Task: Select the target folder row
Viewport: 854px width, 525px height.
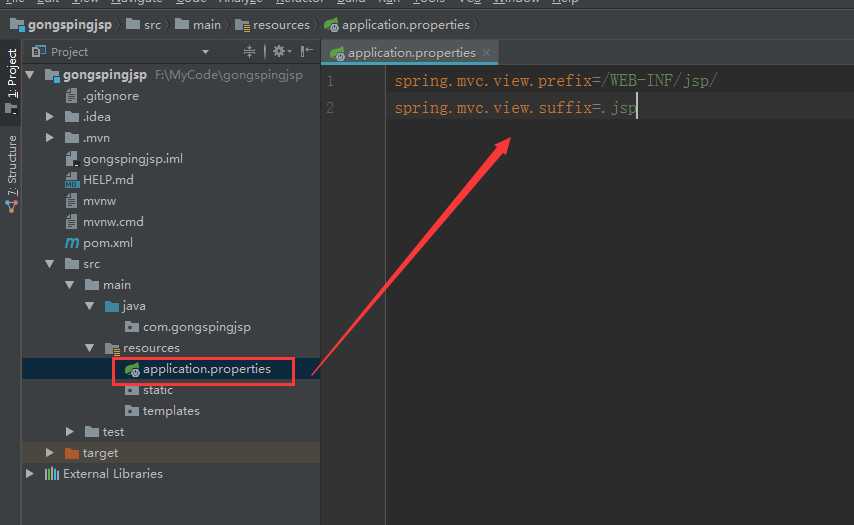Action: (x=170, y=453)
